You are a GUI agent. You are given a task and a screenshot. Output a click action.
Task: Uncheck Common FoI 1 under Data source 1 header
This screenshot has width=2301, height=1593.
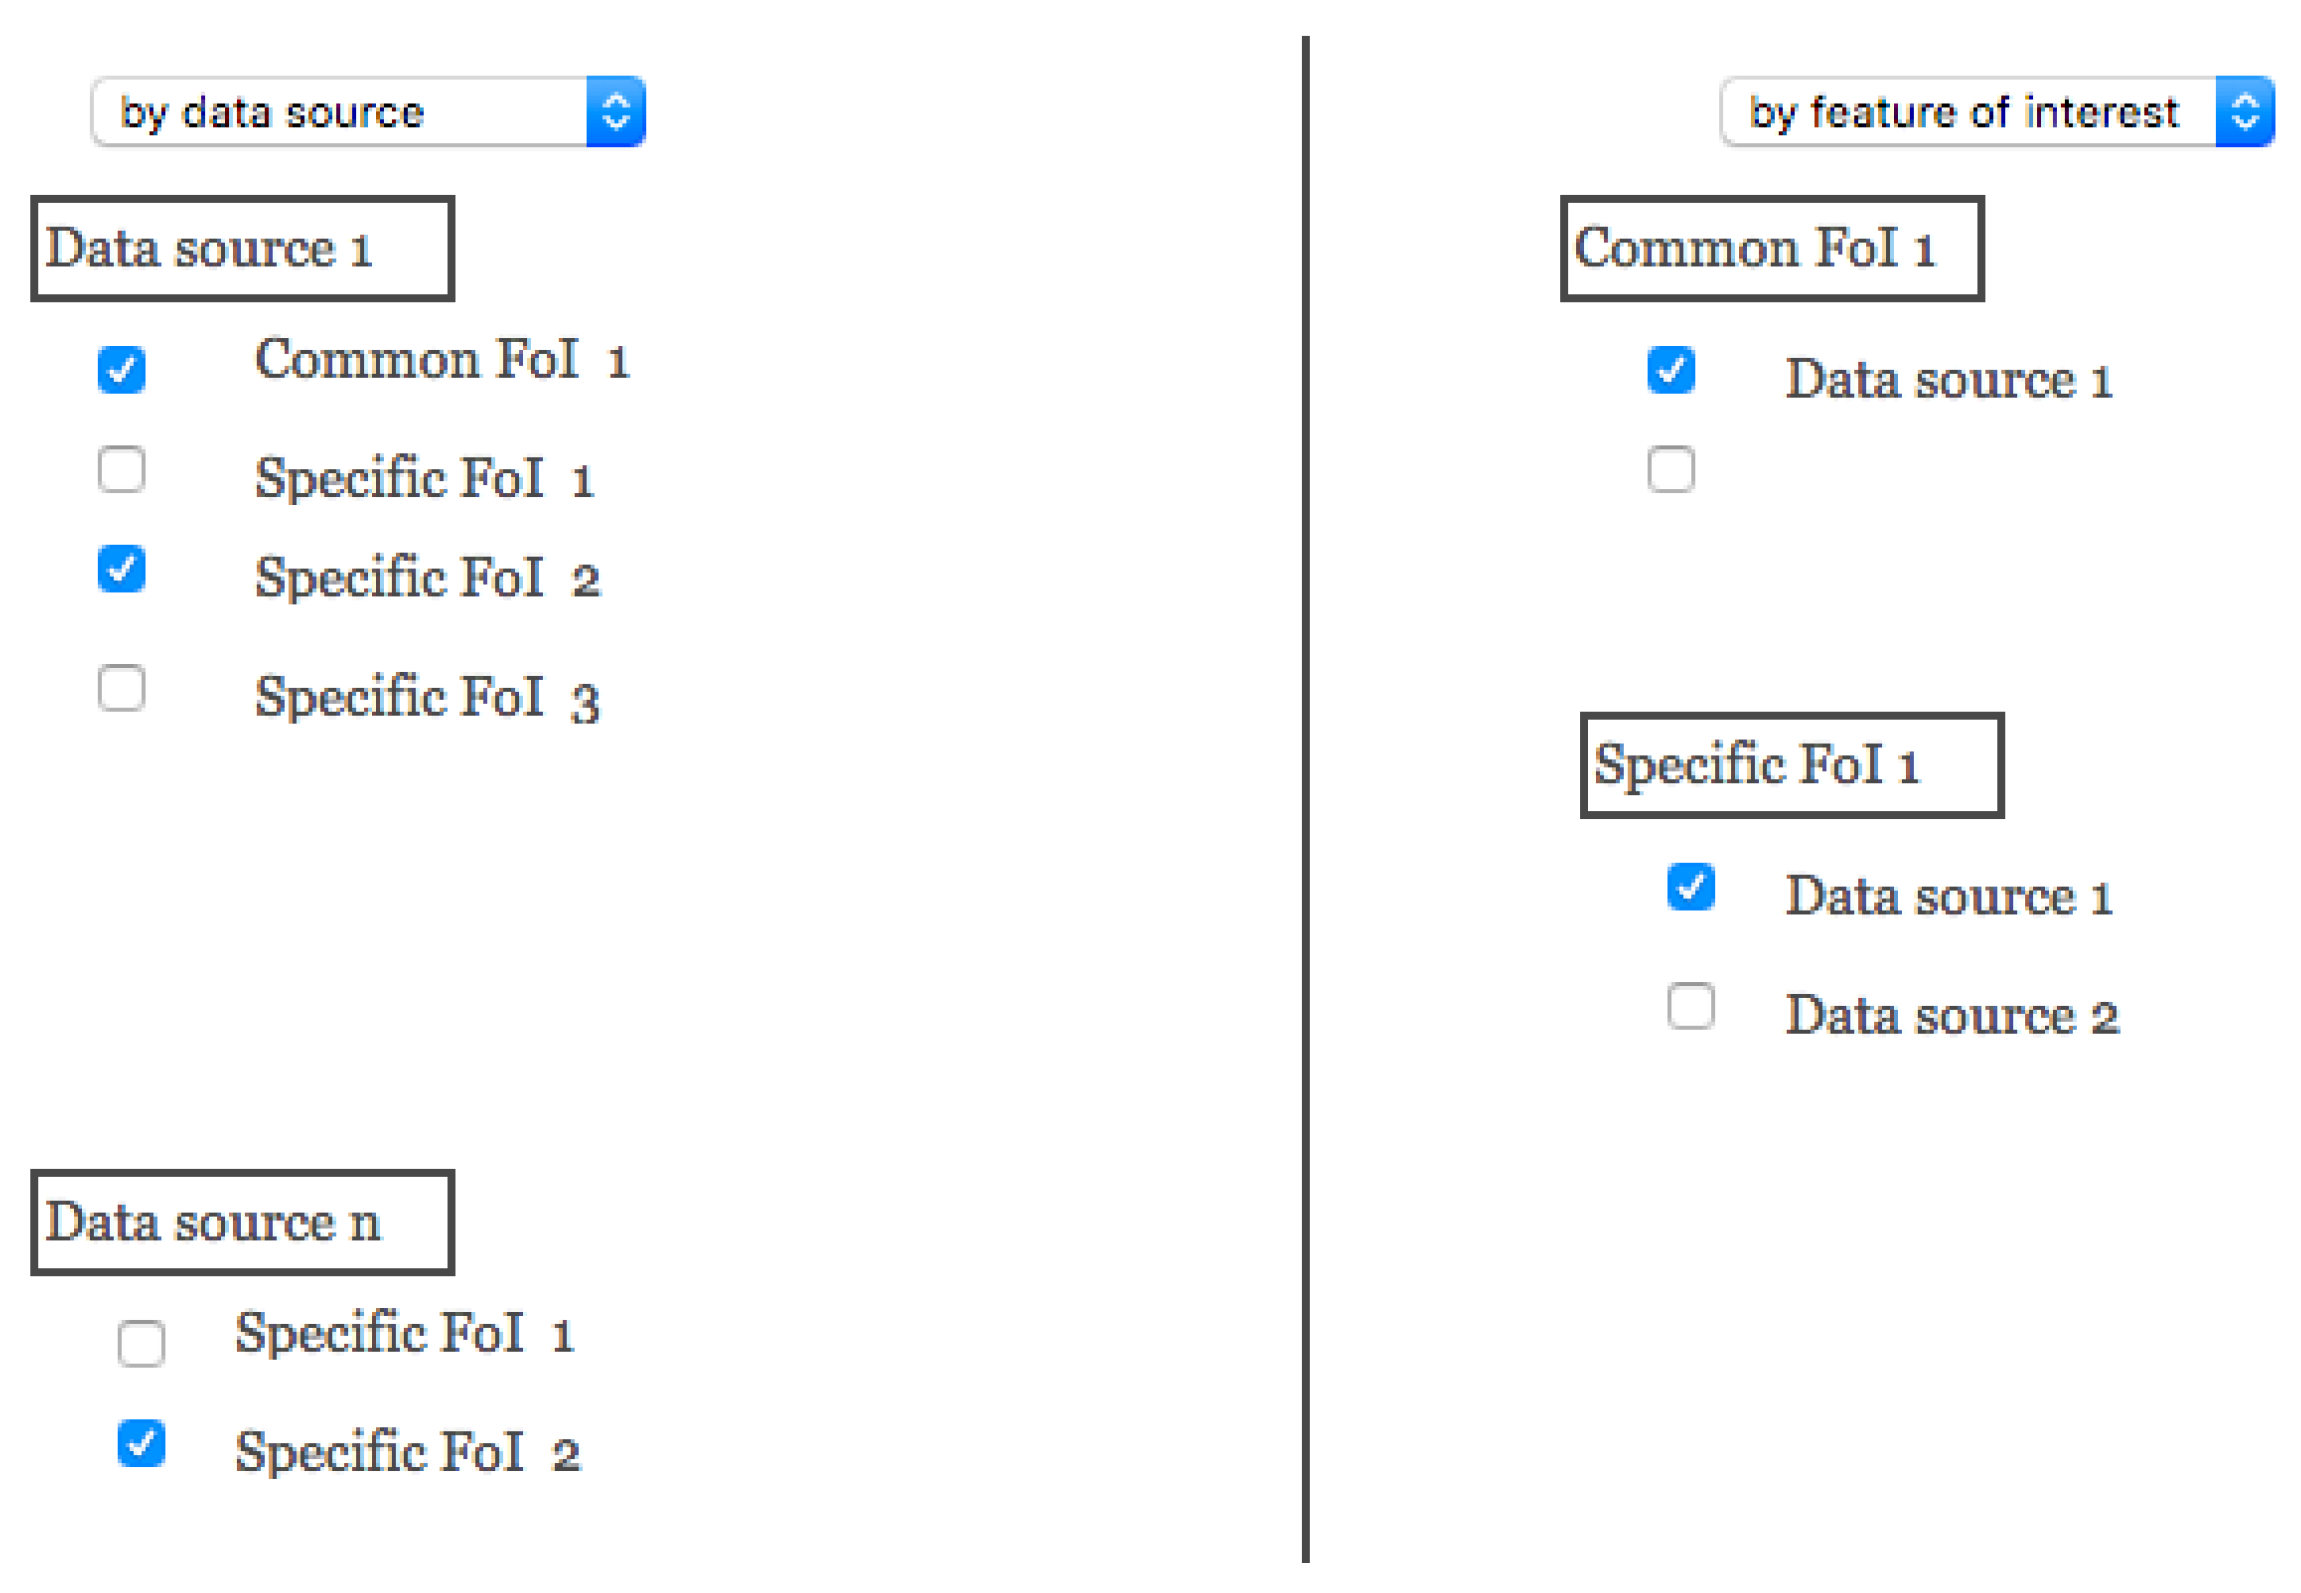click(x=122, y=370)
